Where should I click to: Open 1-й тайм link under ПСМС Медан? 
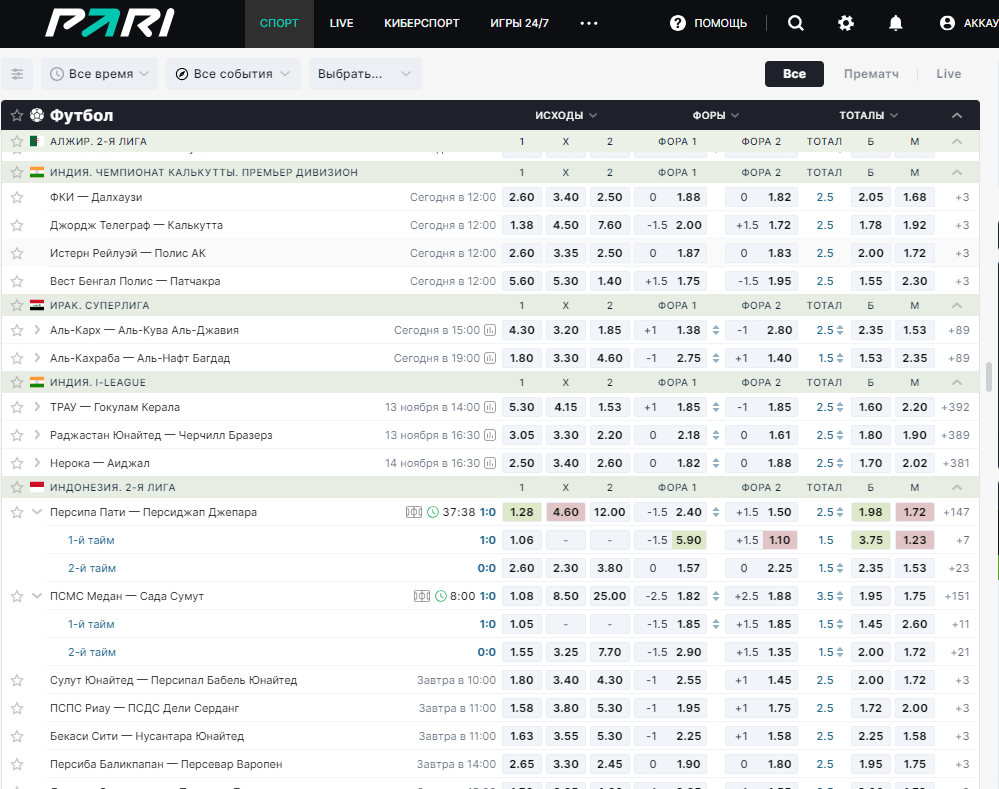[x=91, y=624]
